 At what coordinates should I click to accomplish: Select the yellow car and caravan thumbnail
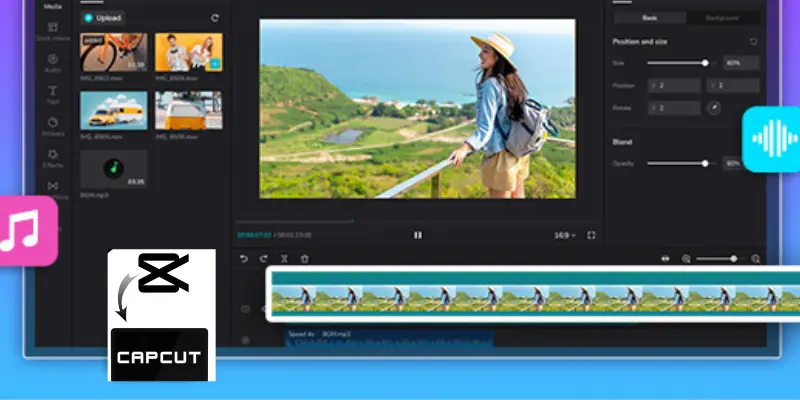pyautogui.click(x=114, y=111)
